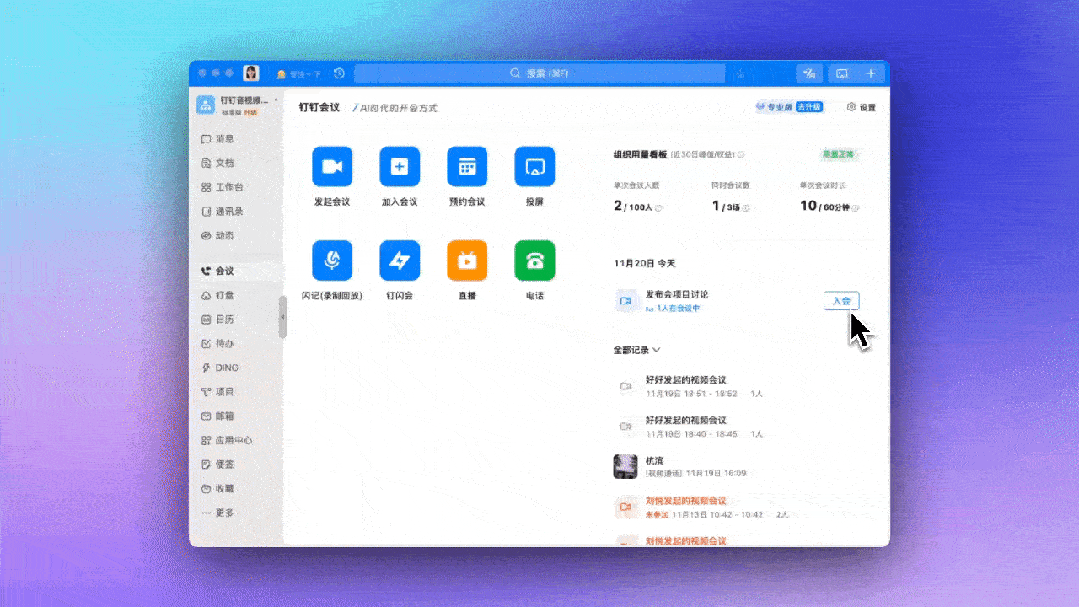Open the 预约会议 schedule meeting icon

click(x=467, y=167)
